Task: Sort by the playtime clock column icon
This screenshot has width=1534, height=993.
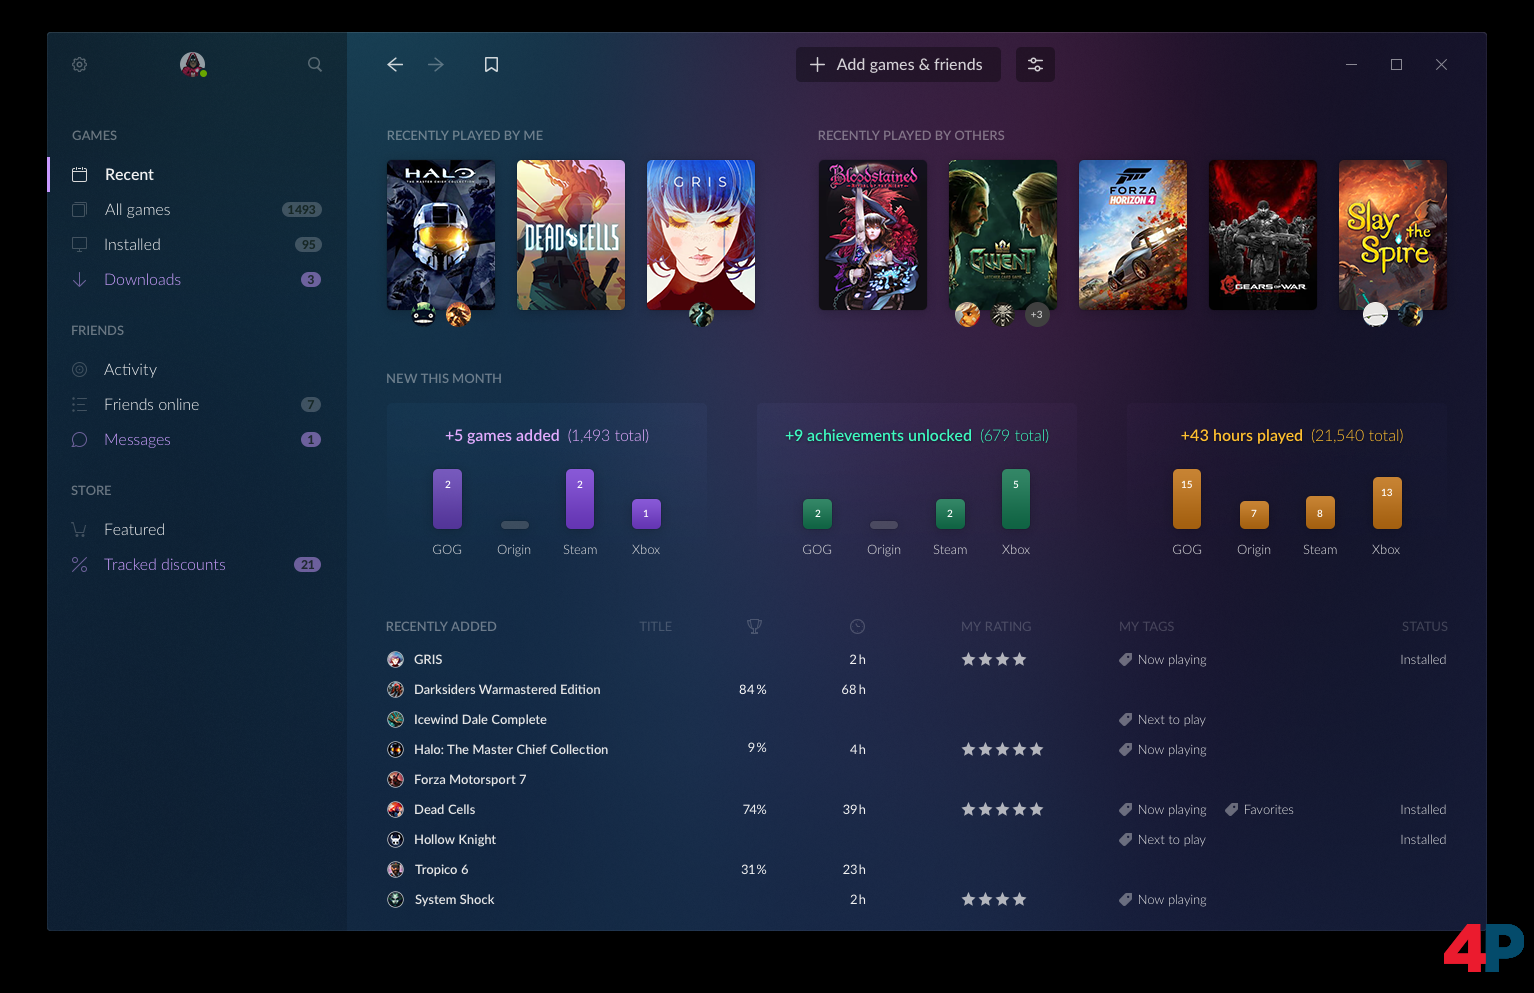Action: [857, 626]
